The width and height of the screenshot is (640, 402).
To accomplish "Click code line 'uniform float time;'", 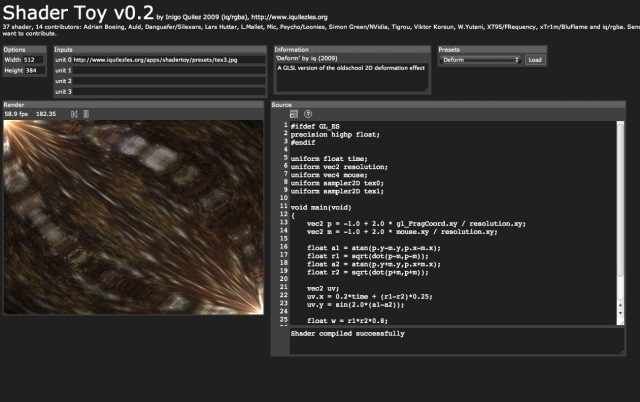I will [327, 158].
